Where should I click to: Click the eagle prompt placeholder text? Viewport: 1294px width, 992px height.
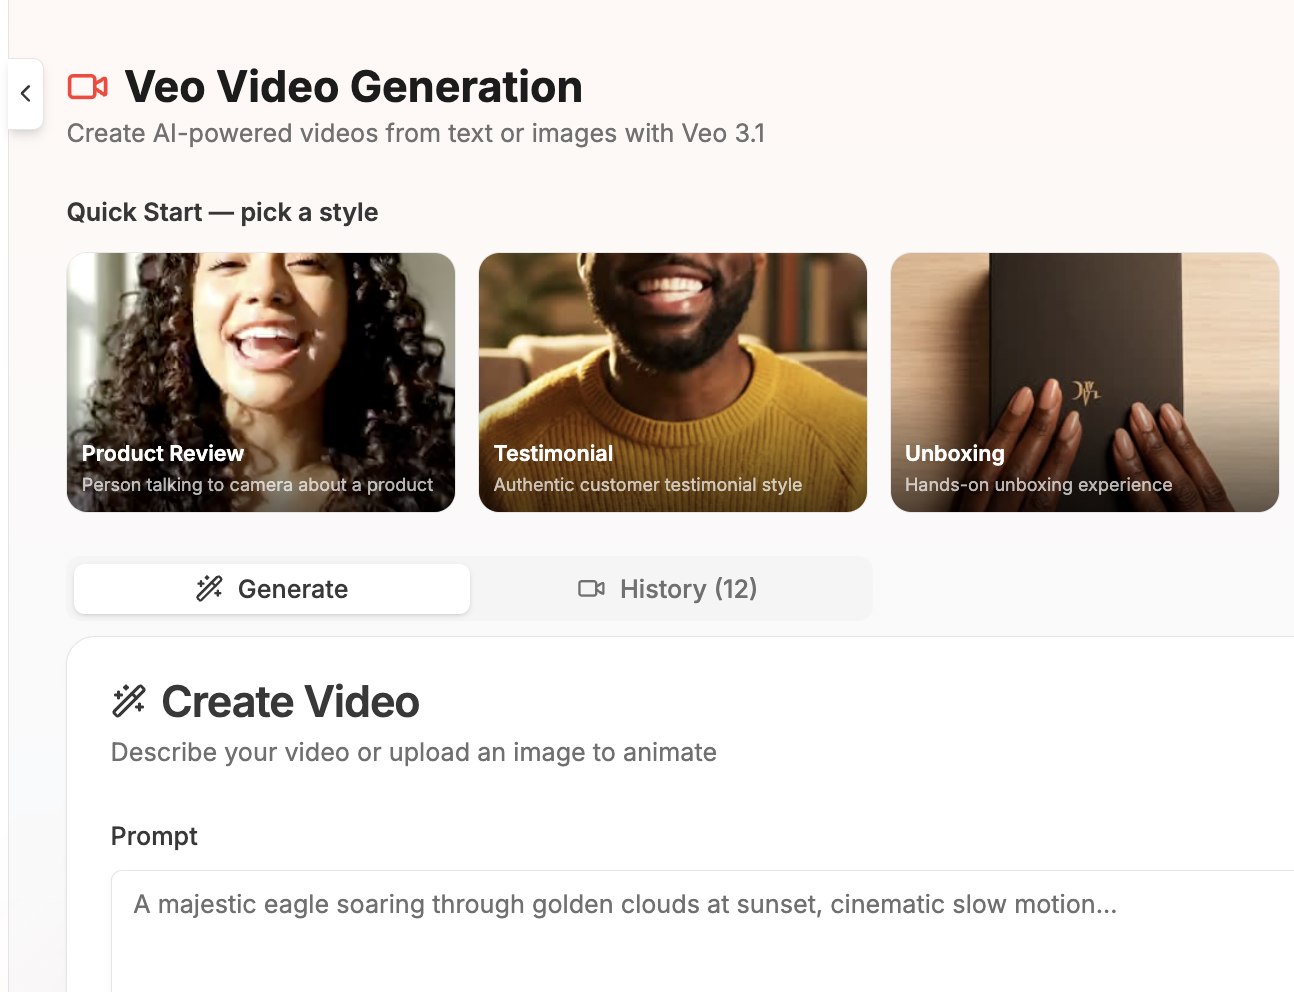[x=625, y=903]
